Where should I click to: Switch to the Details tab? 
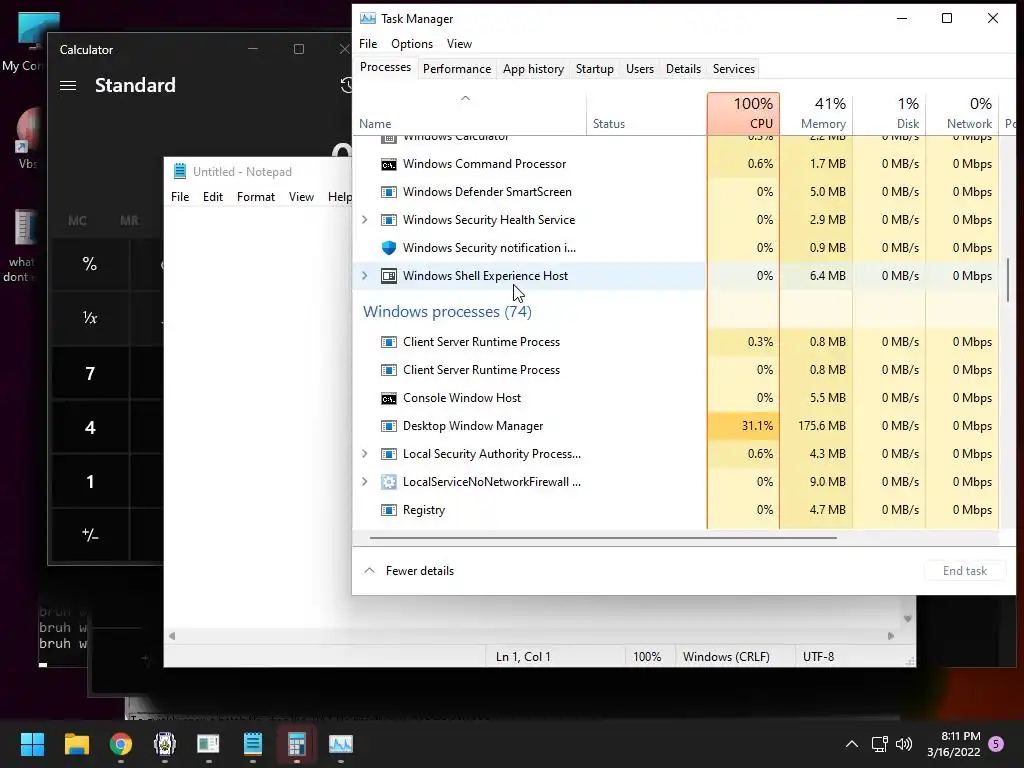point(683,69)
